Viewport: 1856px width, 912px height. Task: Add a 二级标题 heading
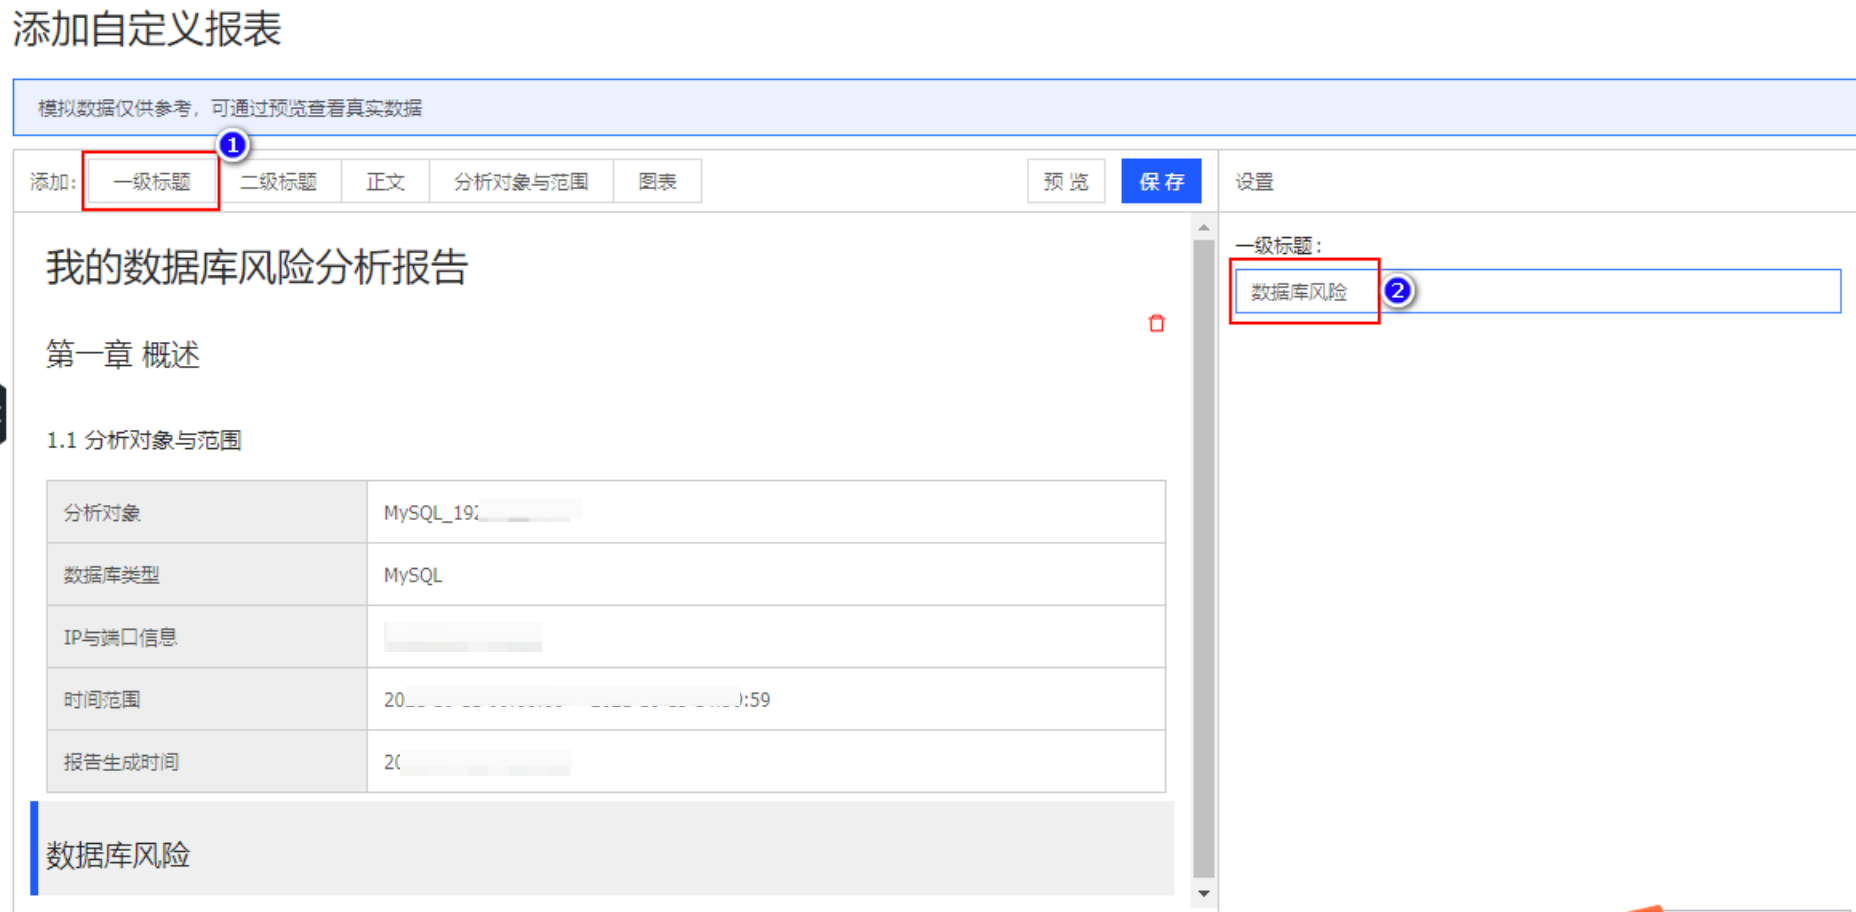click(x=278, y=181)
